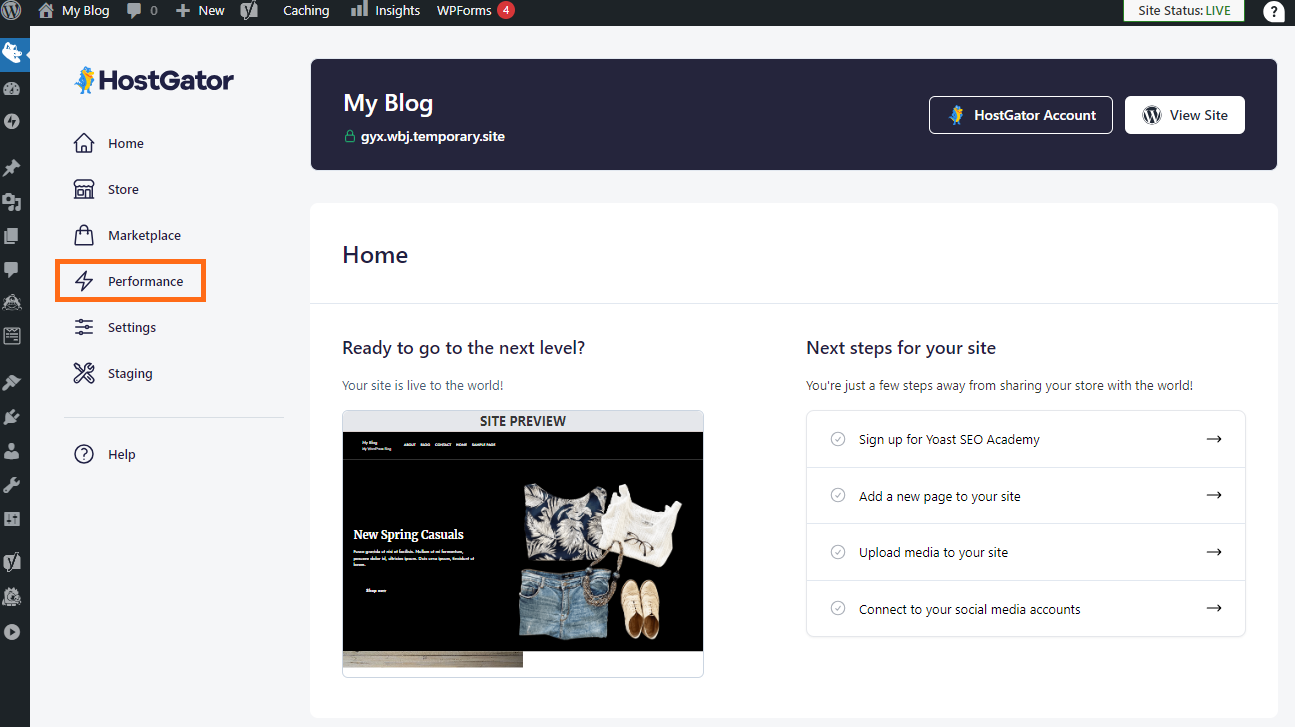
Task: Open Plugins plug icon in sidebar
Action: click(12, 417)
